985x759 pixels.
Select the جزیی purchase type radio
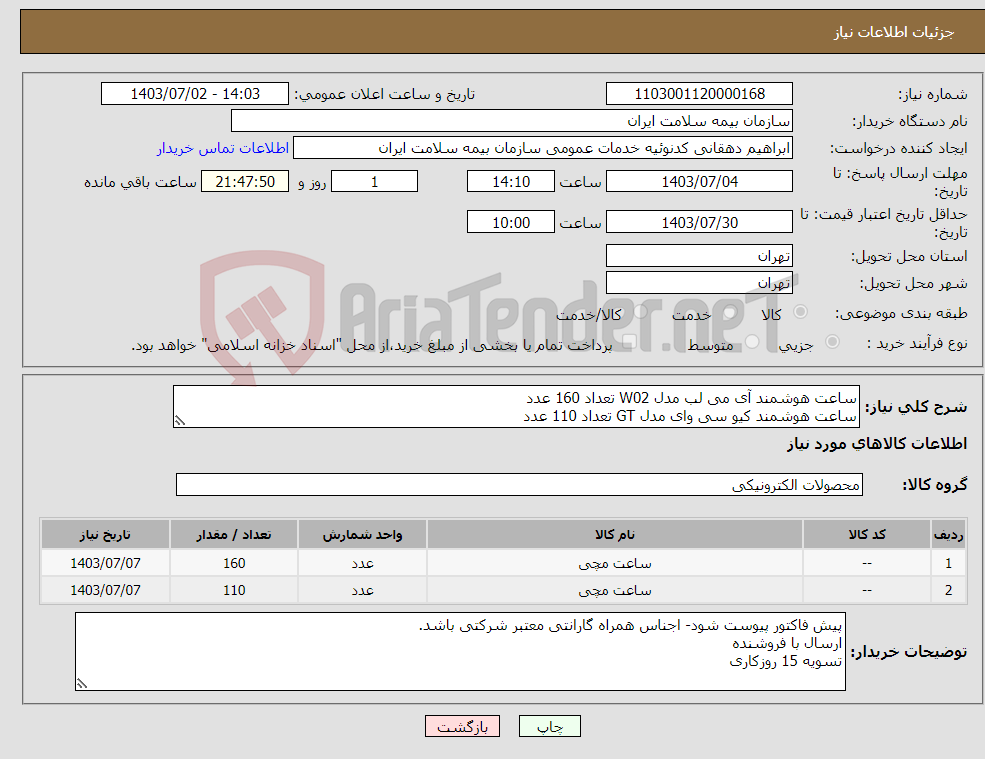pos(832,342)
